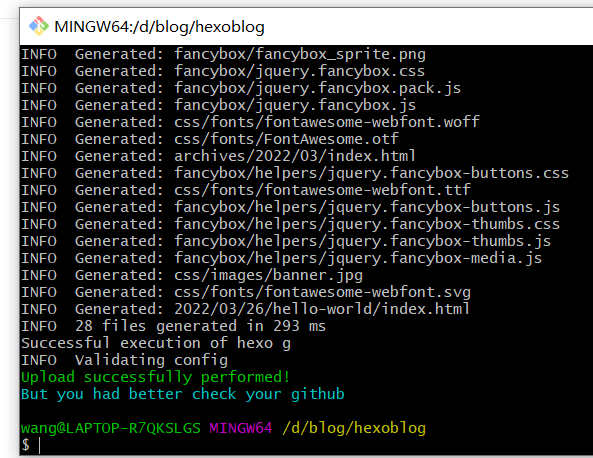The height and width of the screenshot is (458, 593).
Task: Click the 'INFO Validating config' line
Action: 124,361
